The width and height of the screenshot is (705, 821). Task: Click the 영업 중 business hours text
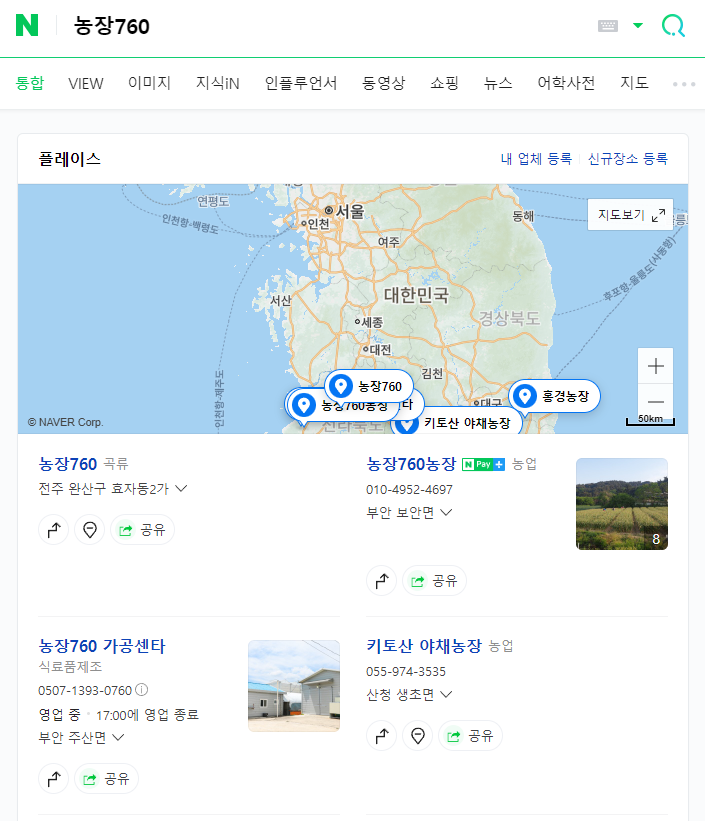[59, 715]
